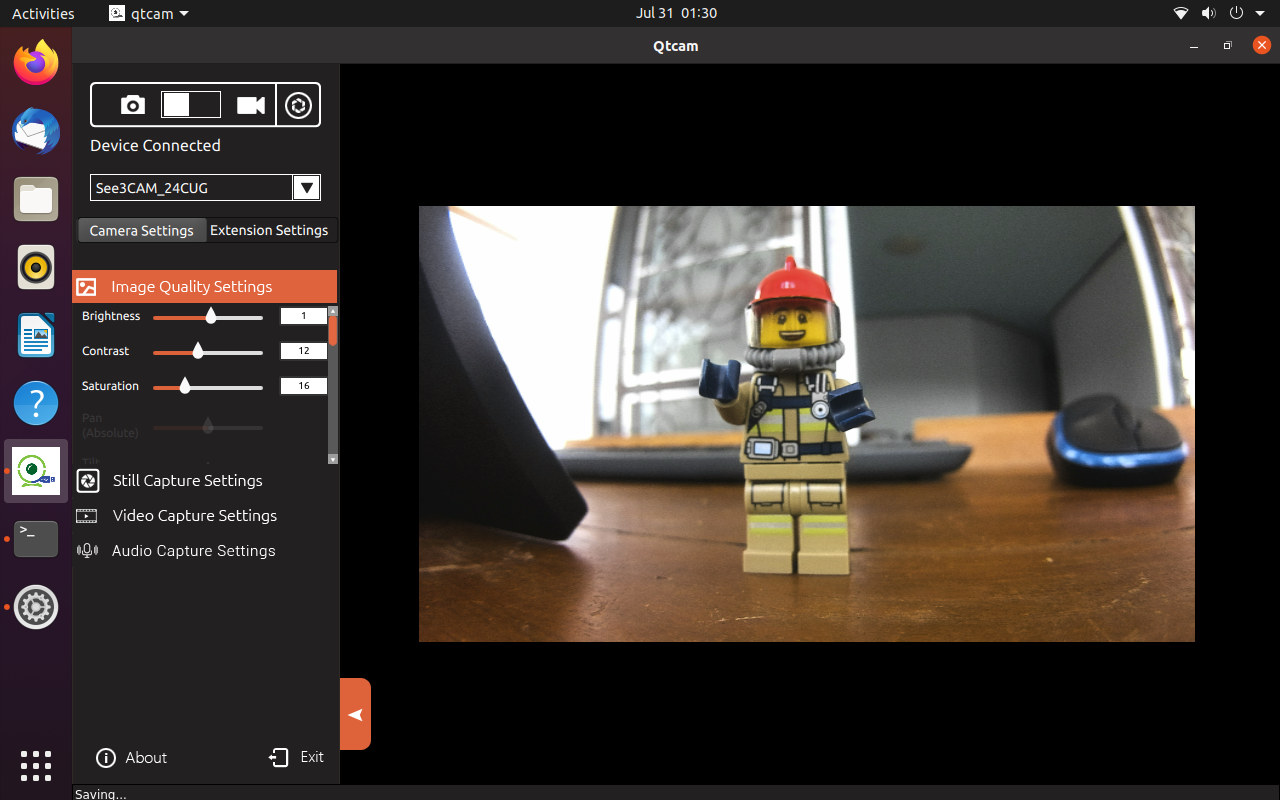Open Help from the dock
This screenshot has height=800, width=1280.
pos(36,403)
